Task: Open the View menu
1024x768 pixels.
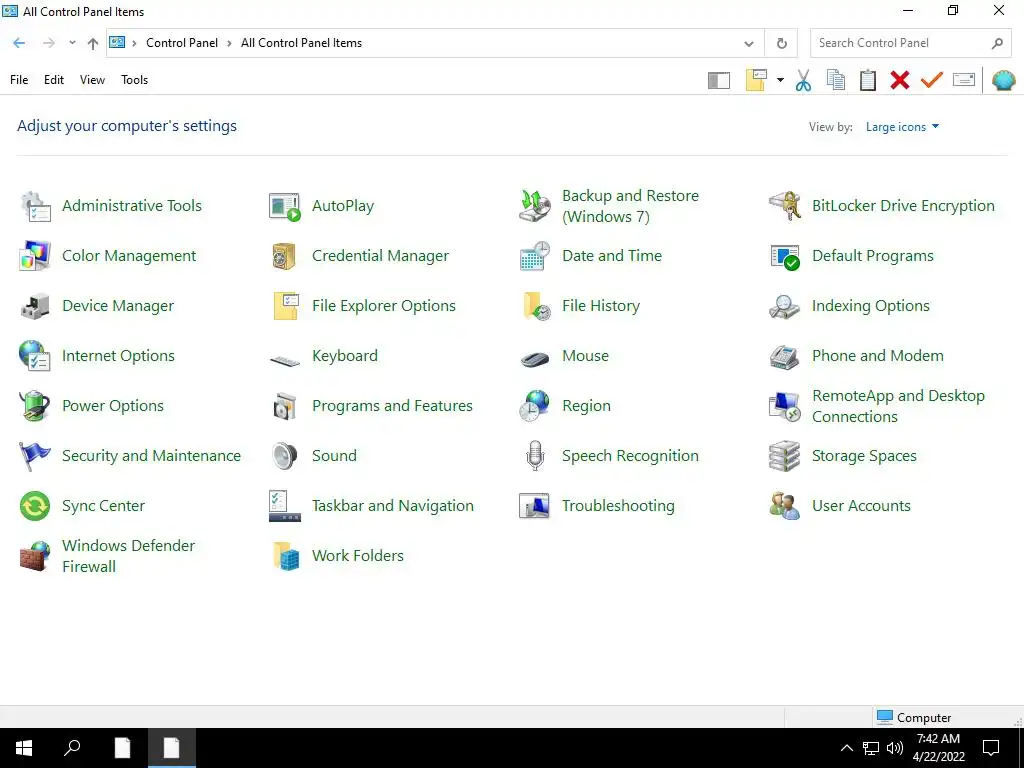Action: [92, 80]
